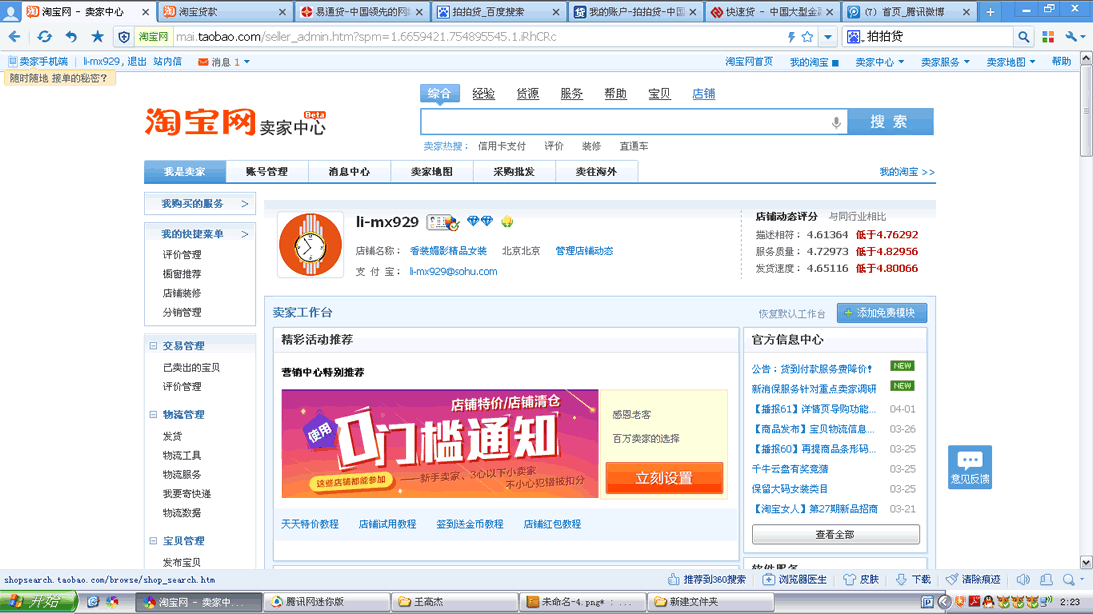Collapse the 交易管理 section
Image resolution: width=1093 pixels, height=614 pixels.
[x=153, y=346]
